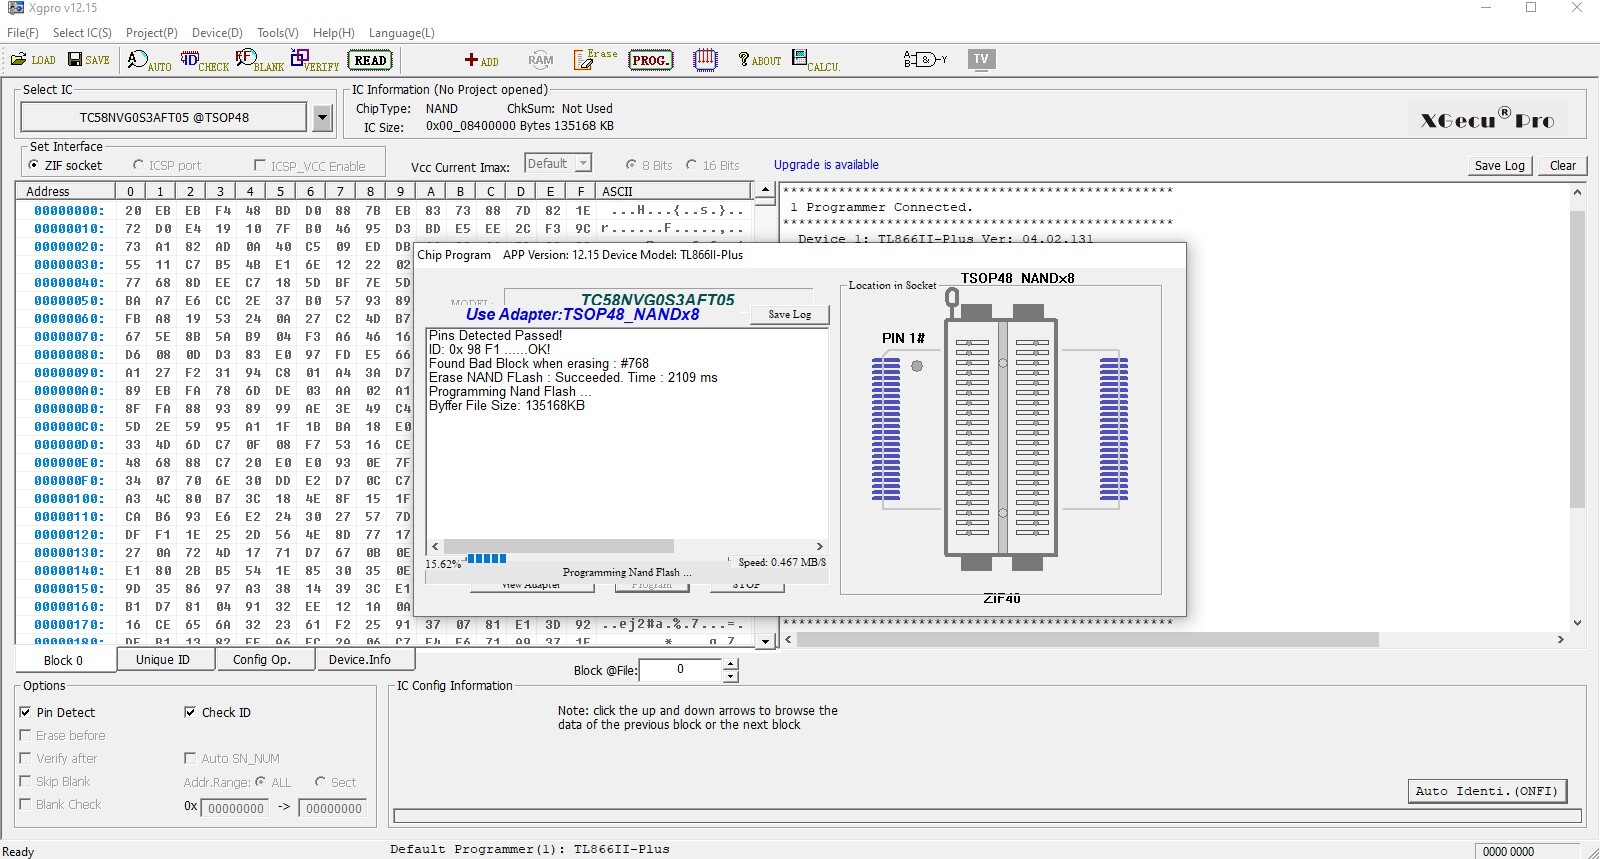
Task: Click the Save Log button
Action: click(1499, 165)
